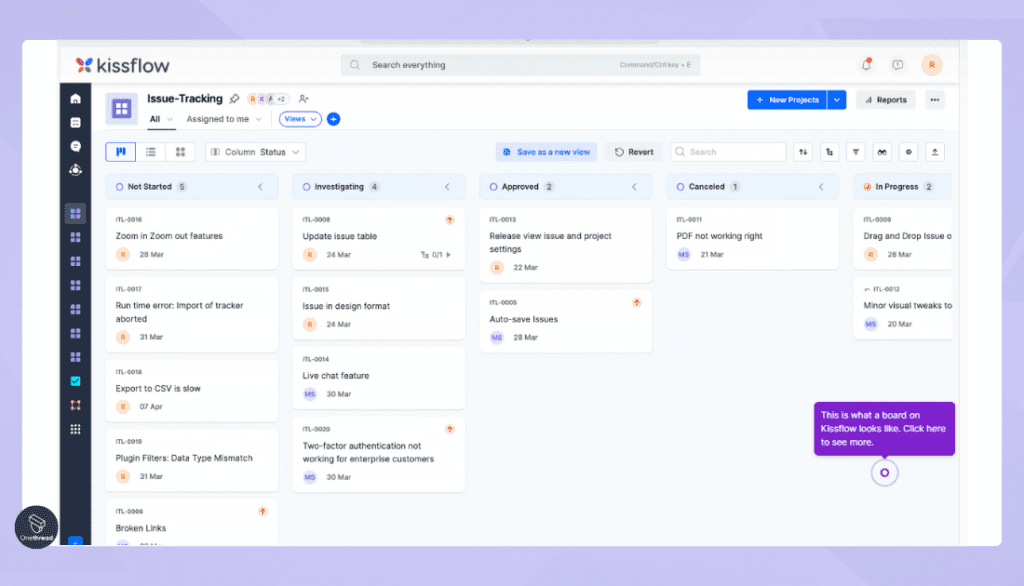Open the user profile avatar
1024x586 pixels.
tap(931, 65)
